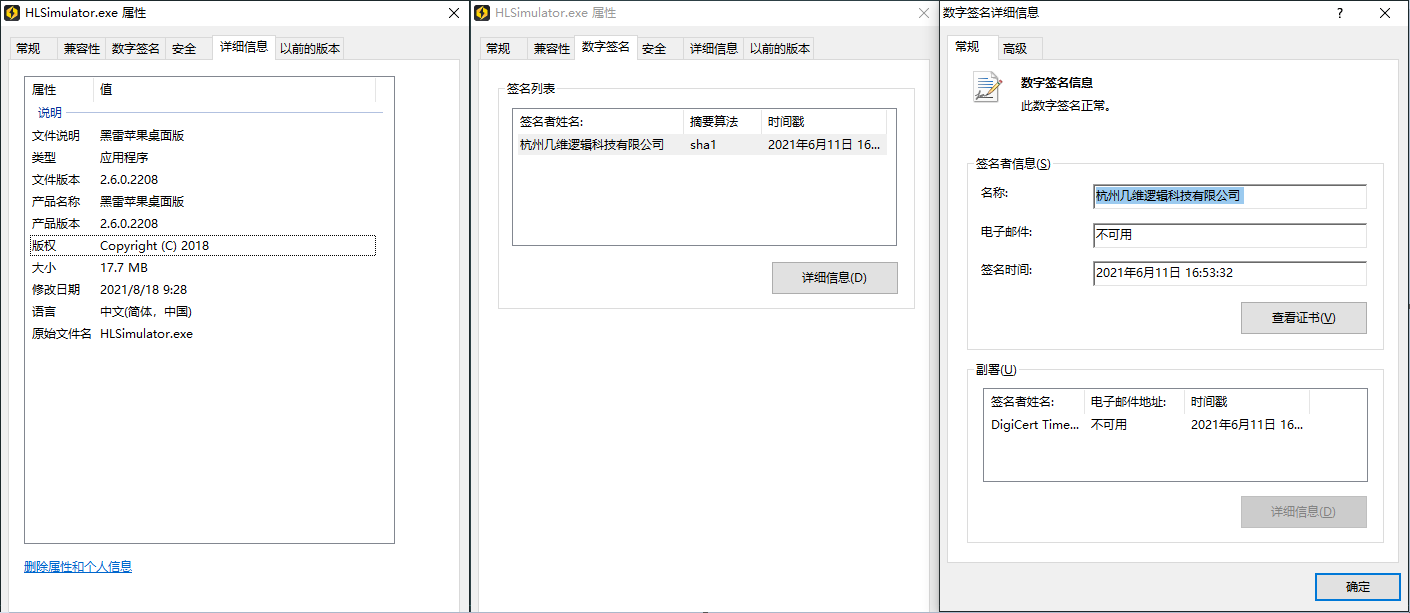
Task: Click the help question mark button
Action: [1339, 13]
